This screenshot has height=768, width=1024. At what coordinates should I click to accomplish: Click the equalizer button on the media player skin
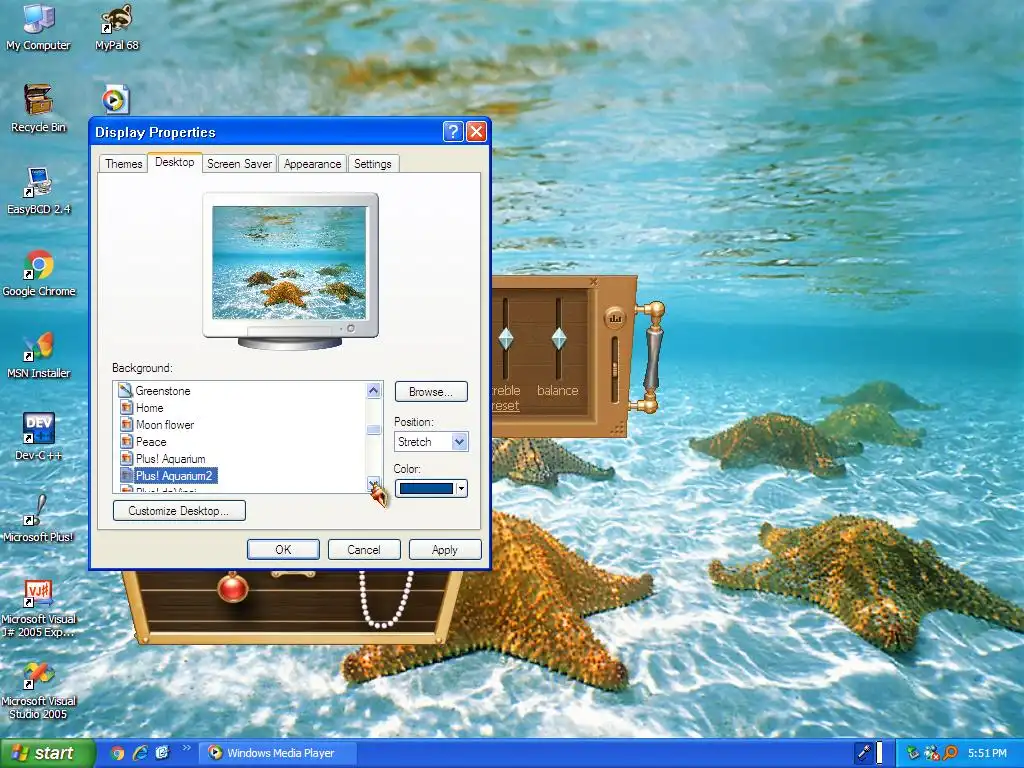click(x=615, y=319)
